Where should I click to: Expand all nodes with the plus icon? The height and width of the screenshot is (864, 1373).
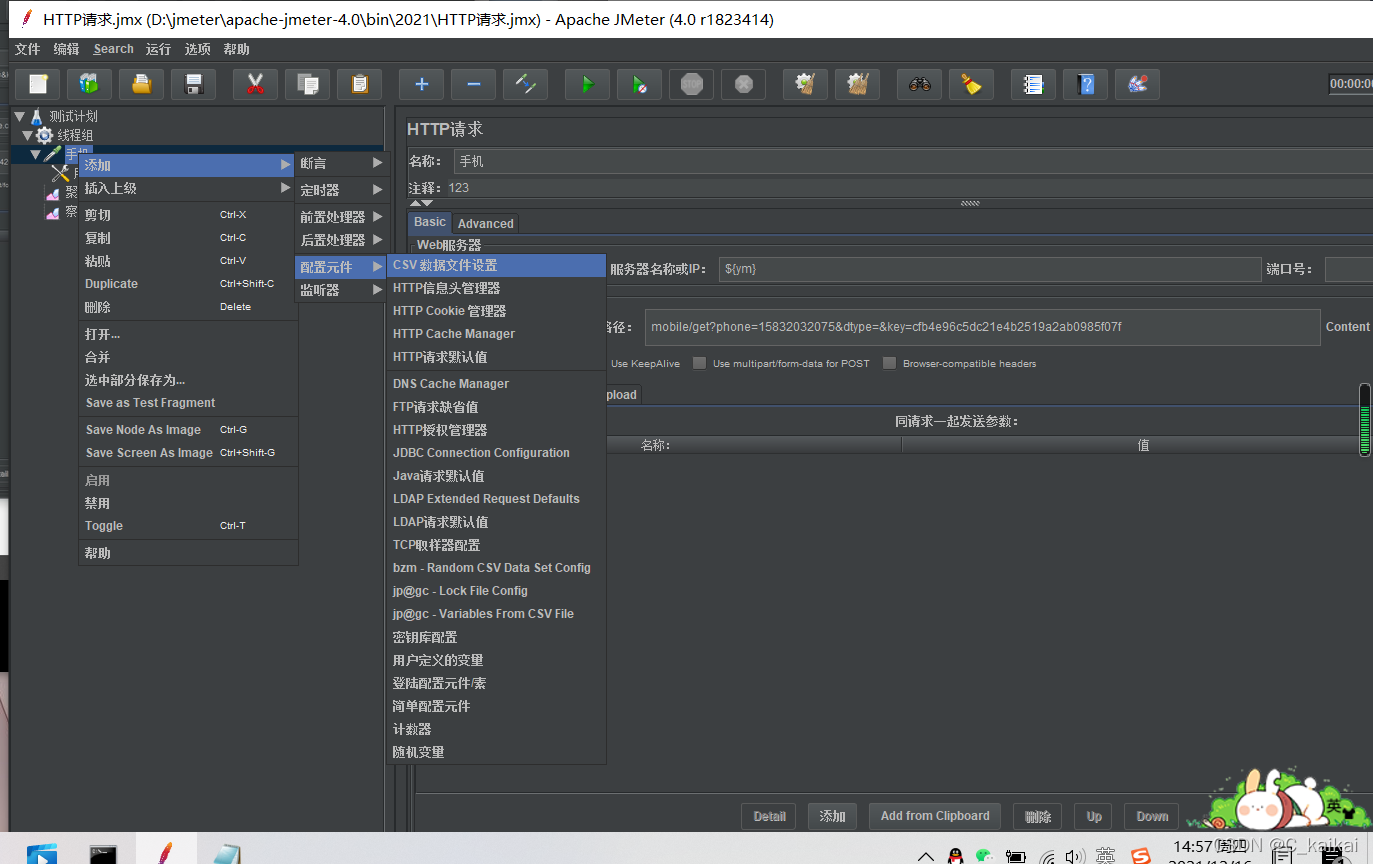[422, 84]
